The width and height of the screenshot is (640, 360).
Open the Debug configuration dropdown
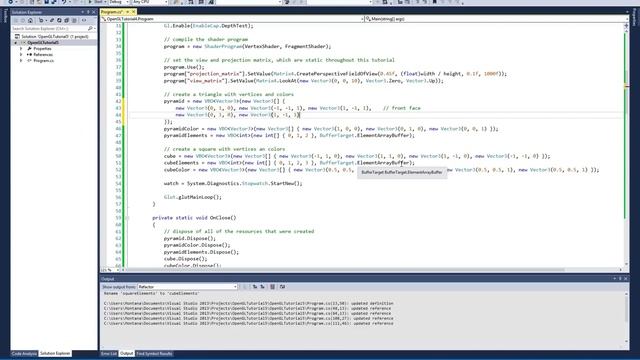119,2
